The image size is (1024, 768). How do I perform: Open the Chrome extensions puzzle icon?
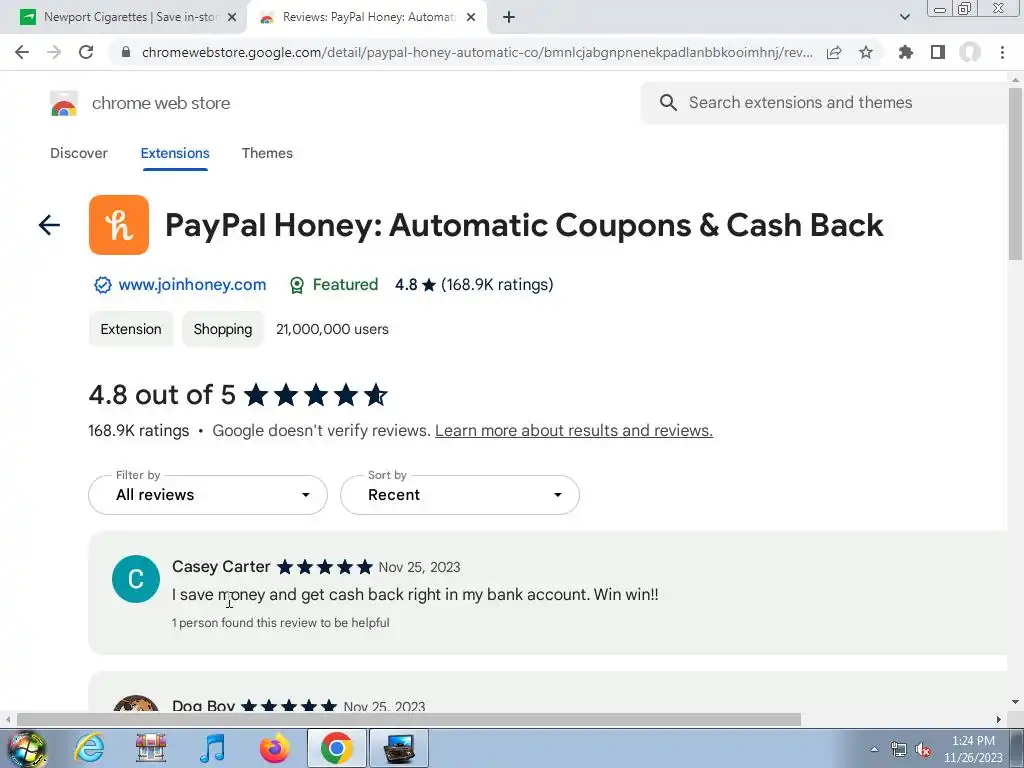(905, 52)
